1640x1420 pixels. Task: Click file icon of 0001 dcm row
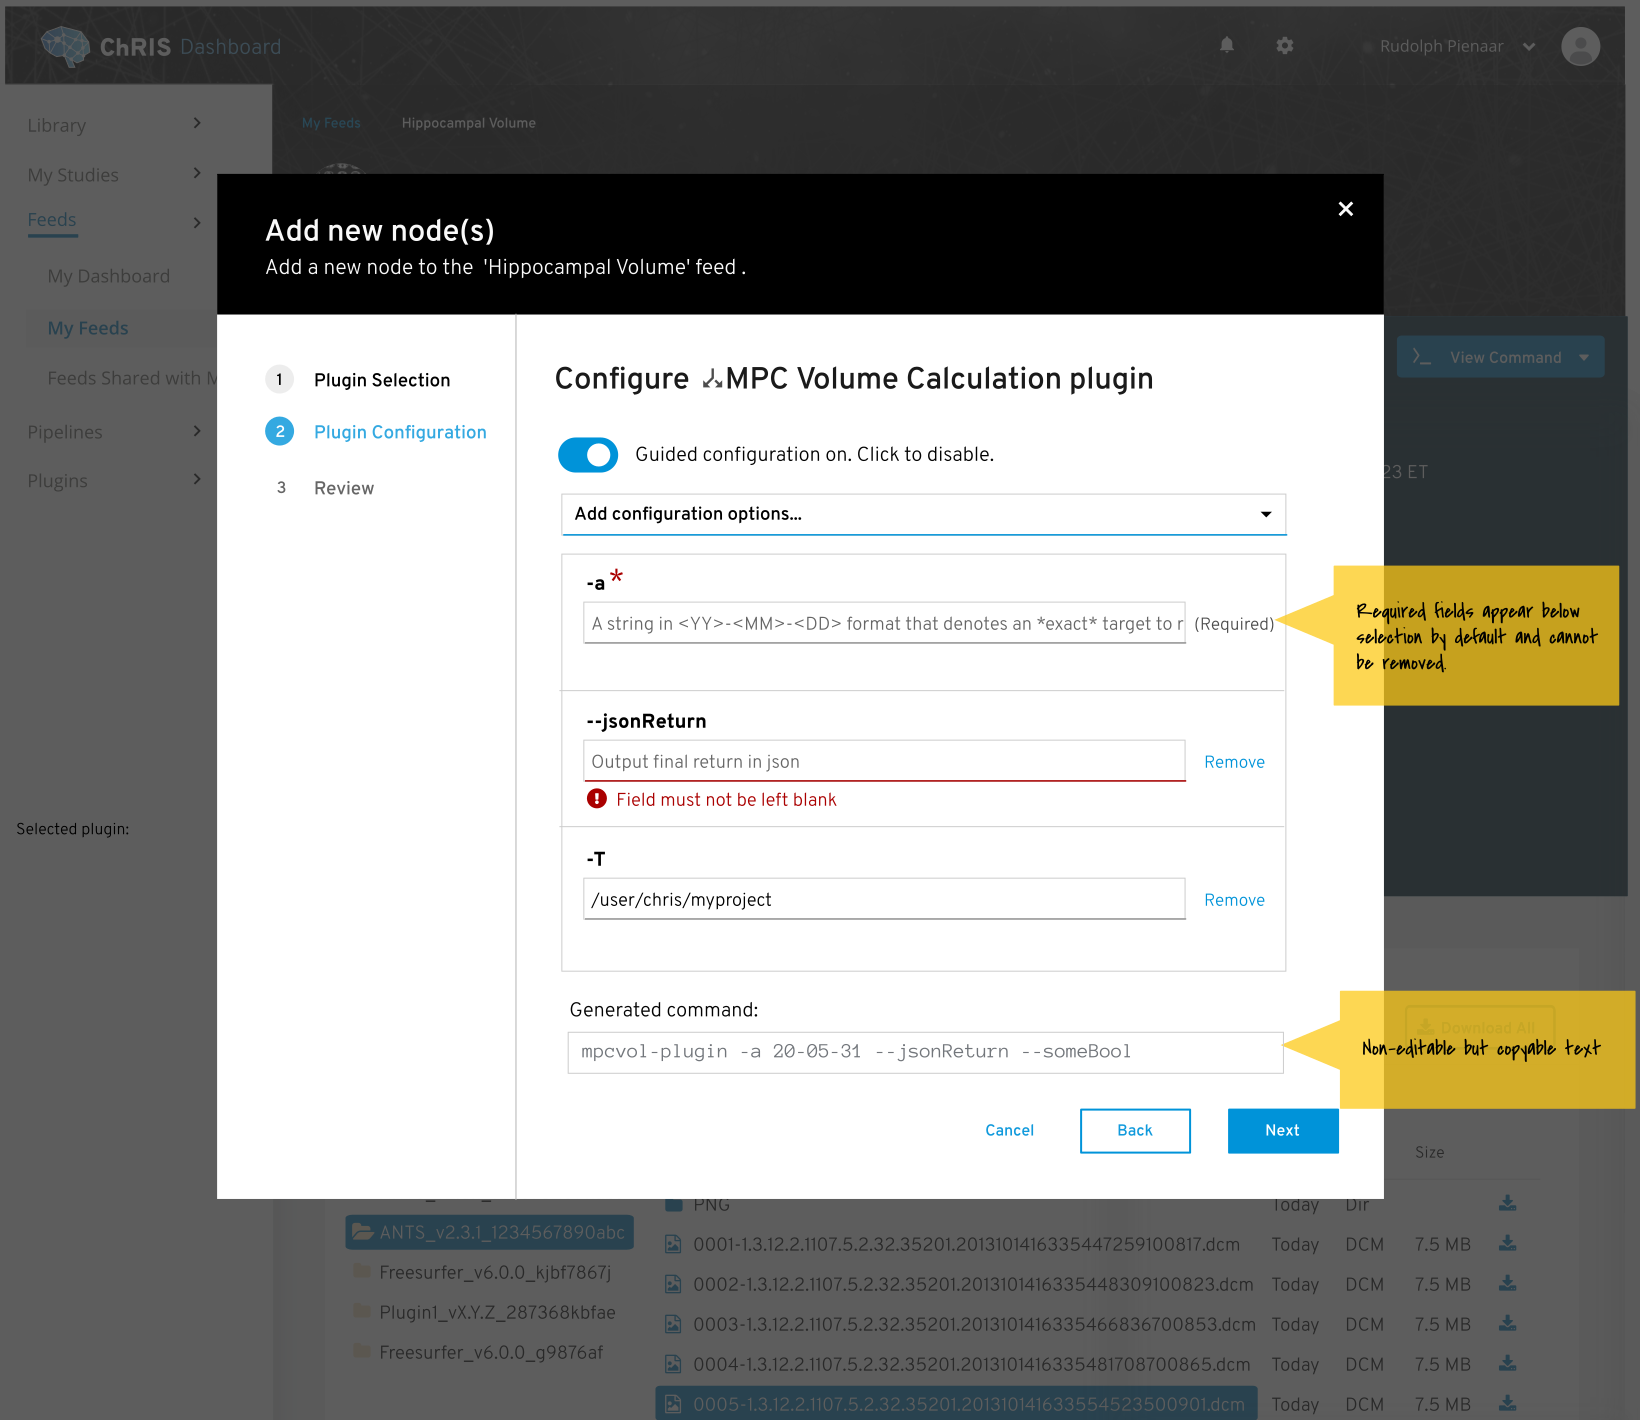tap(673, 1244)
